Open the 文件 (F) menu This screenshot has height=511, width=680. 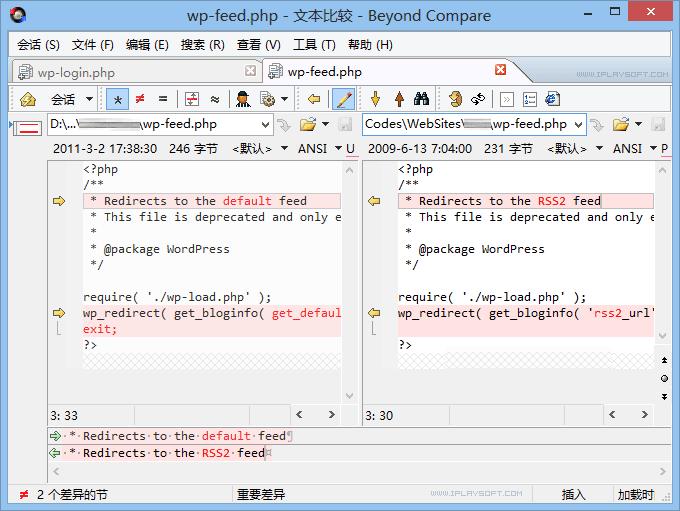(x=93, y=45)
